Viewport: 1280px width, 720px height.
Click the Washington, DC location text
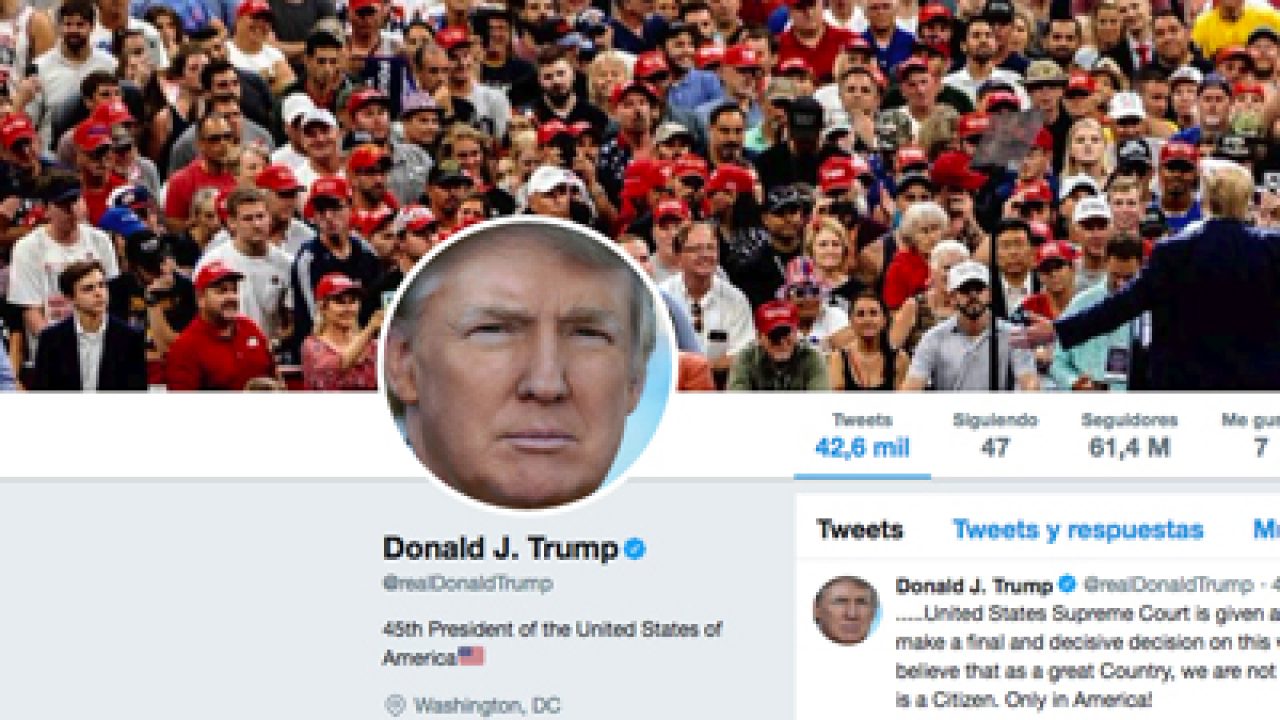click(487, 706)
